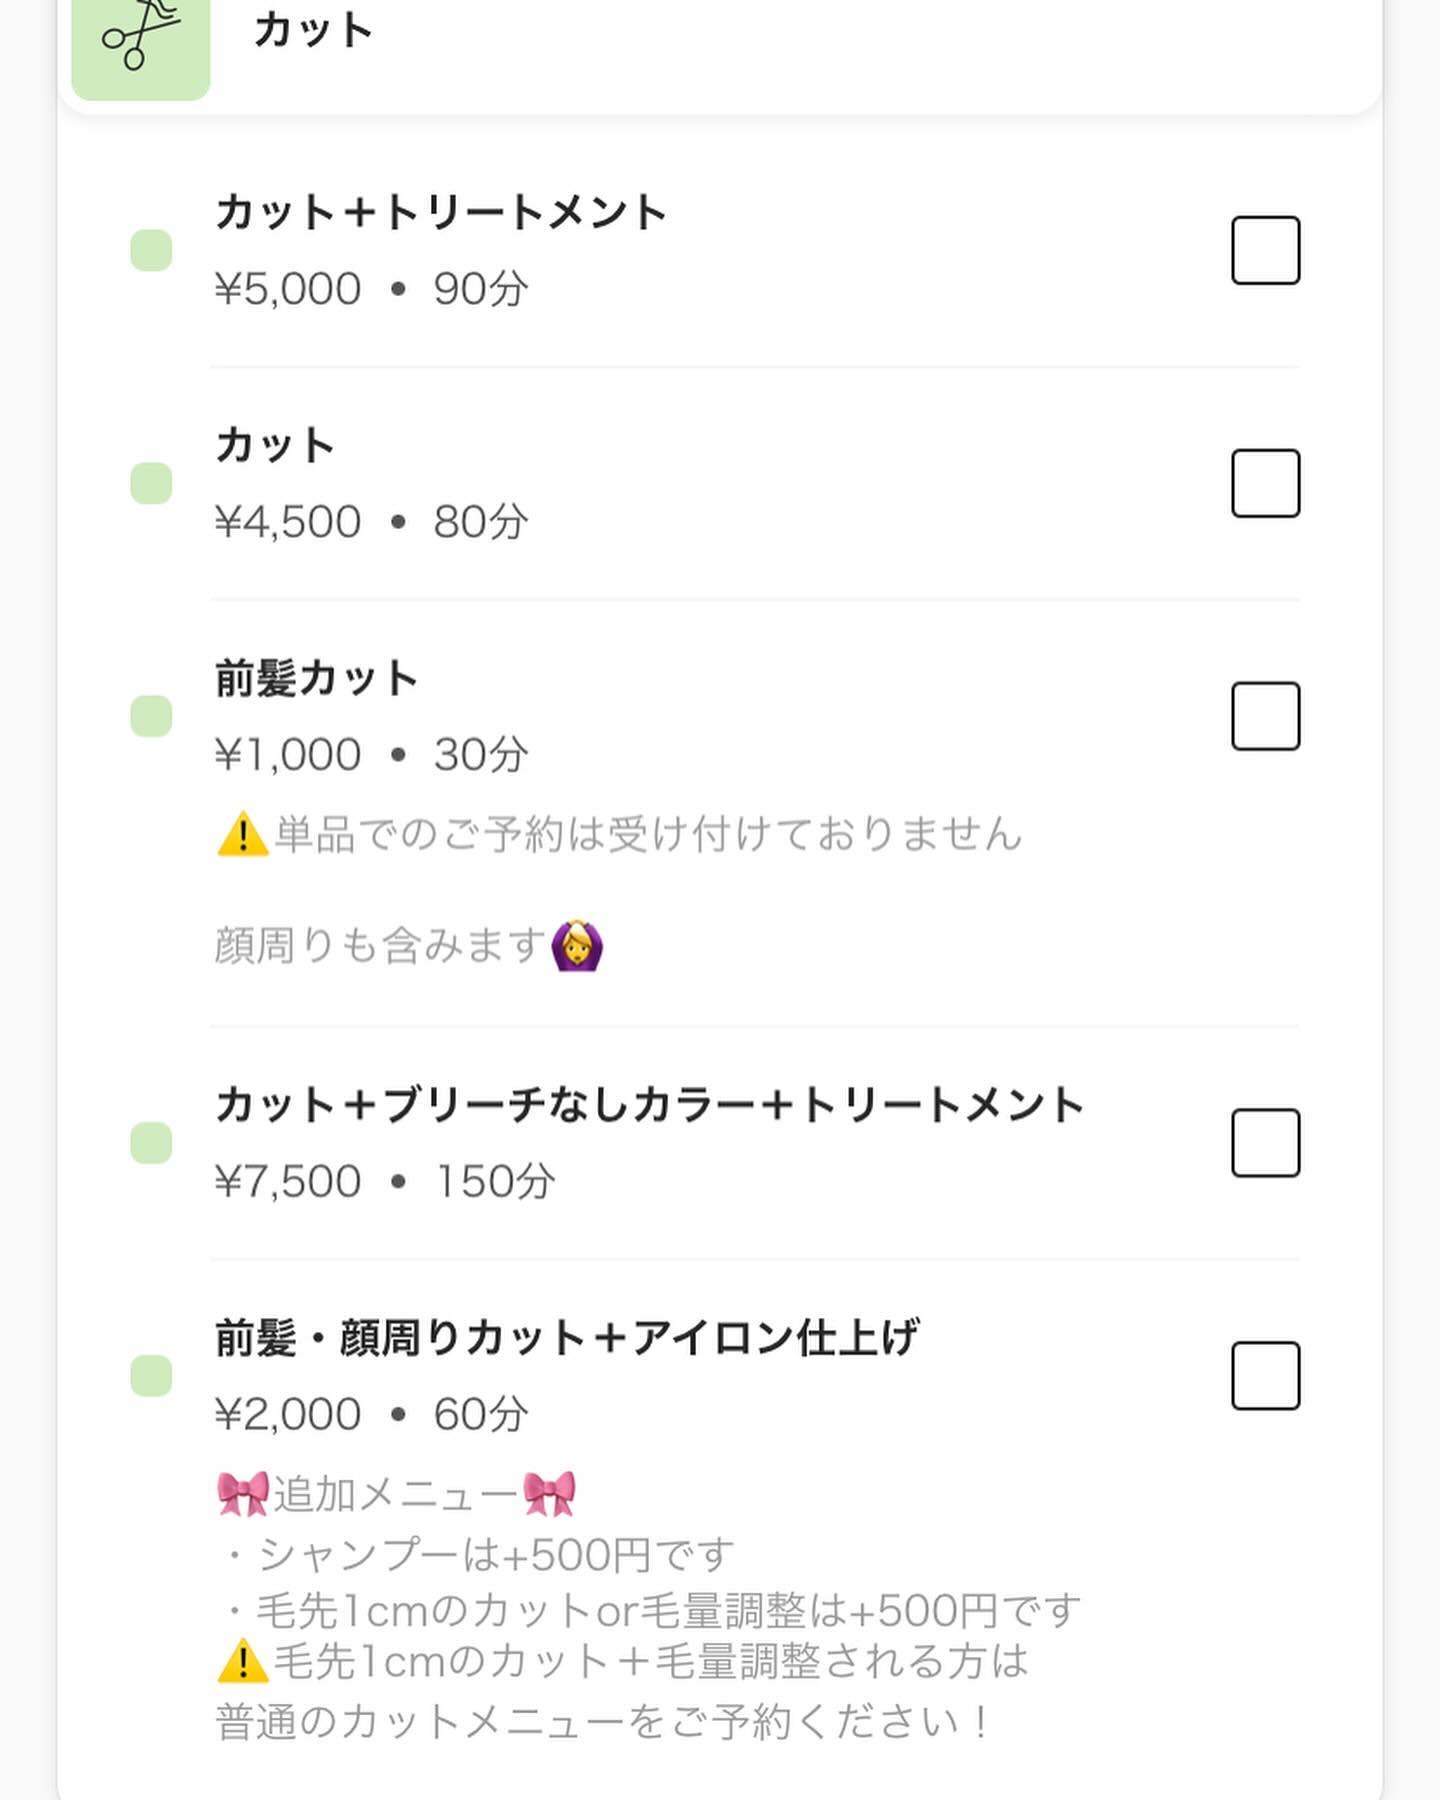Check カット+ブリーチなしカラー+トリートメント box
Viewport: 1440px width, 1800px height.
coord(1265,1143)
